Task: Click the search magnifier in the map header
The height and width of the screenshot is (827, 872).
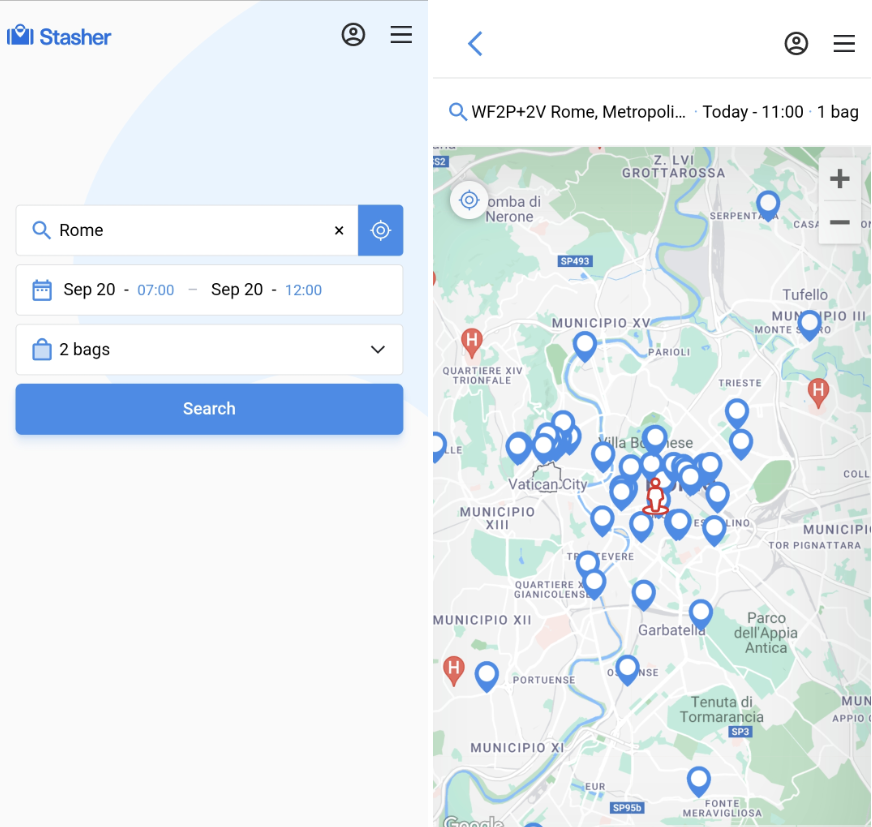Action: click(457, 112)
